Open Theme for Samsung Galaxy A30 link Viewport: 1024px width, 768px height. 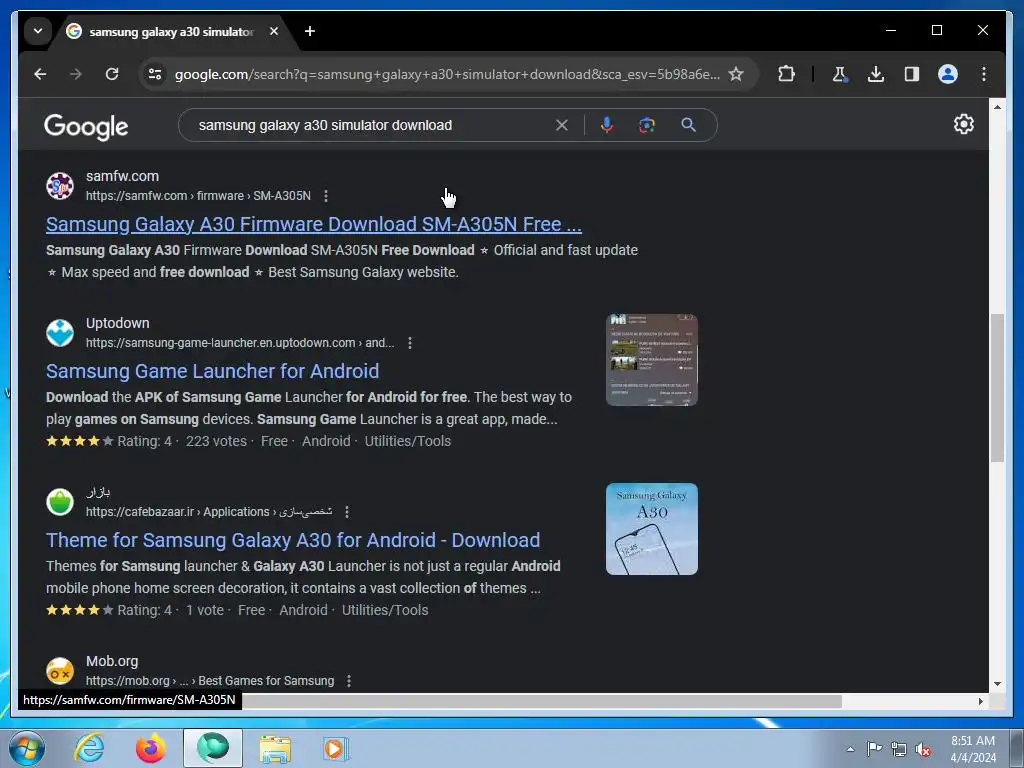click(293, 540)
